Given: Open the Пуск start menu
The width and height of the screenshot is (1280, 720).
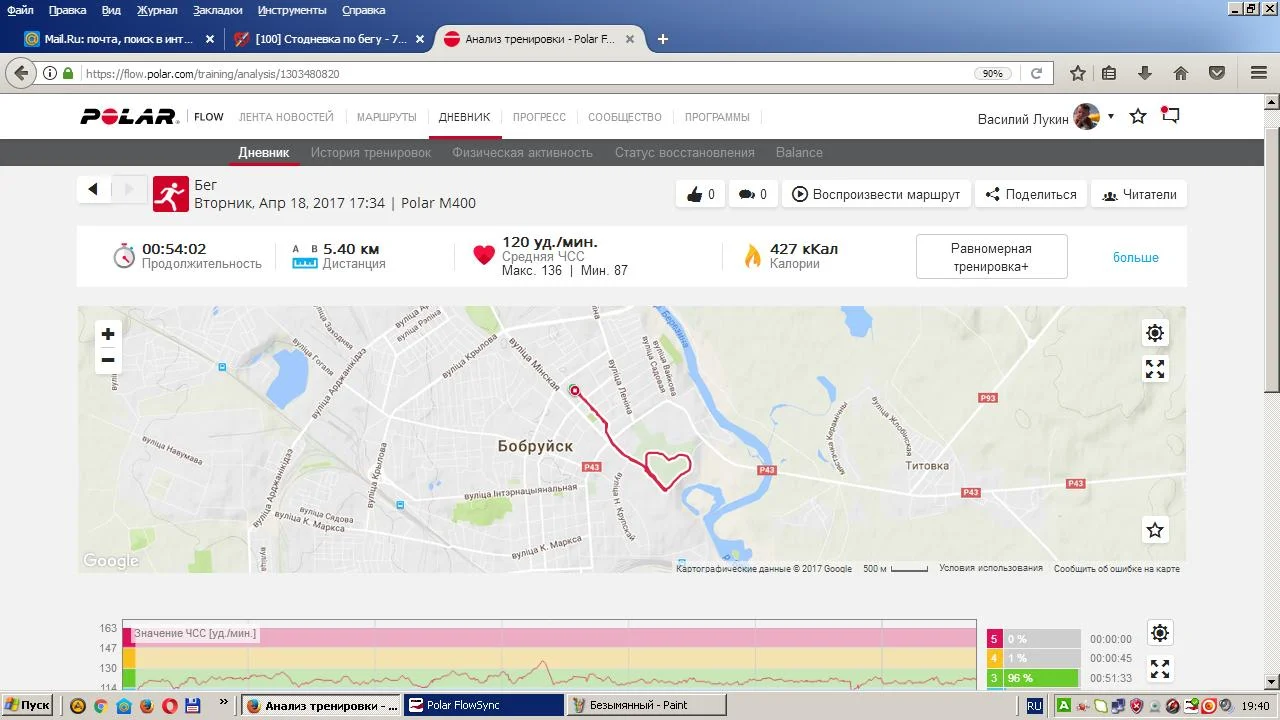Looking at the screenshot, I should point(28,705).
